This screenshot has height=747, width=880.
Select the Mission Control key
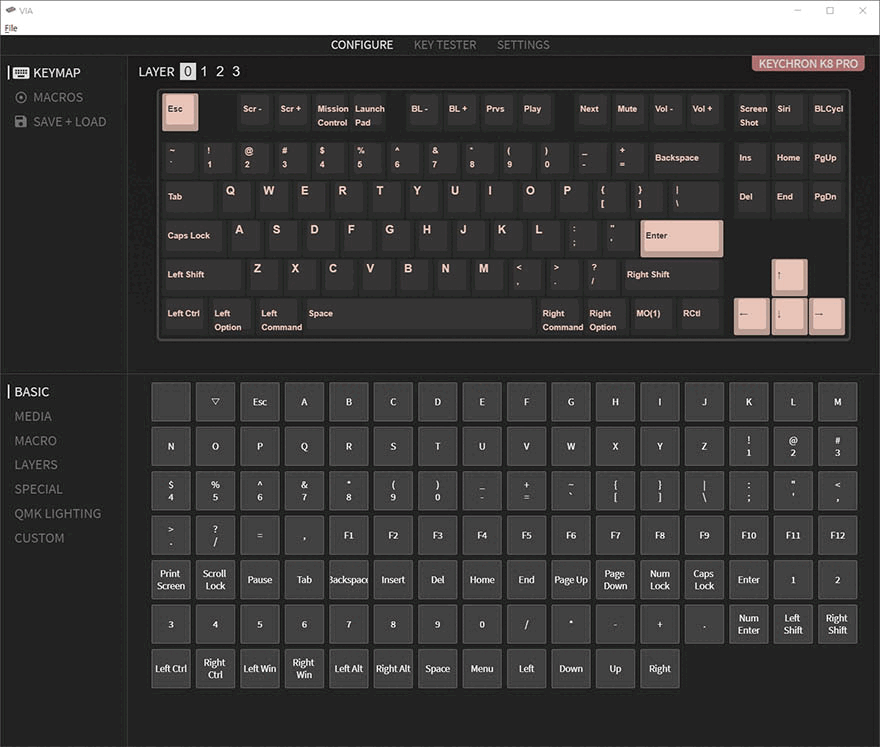point(332,112)
